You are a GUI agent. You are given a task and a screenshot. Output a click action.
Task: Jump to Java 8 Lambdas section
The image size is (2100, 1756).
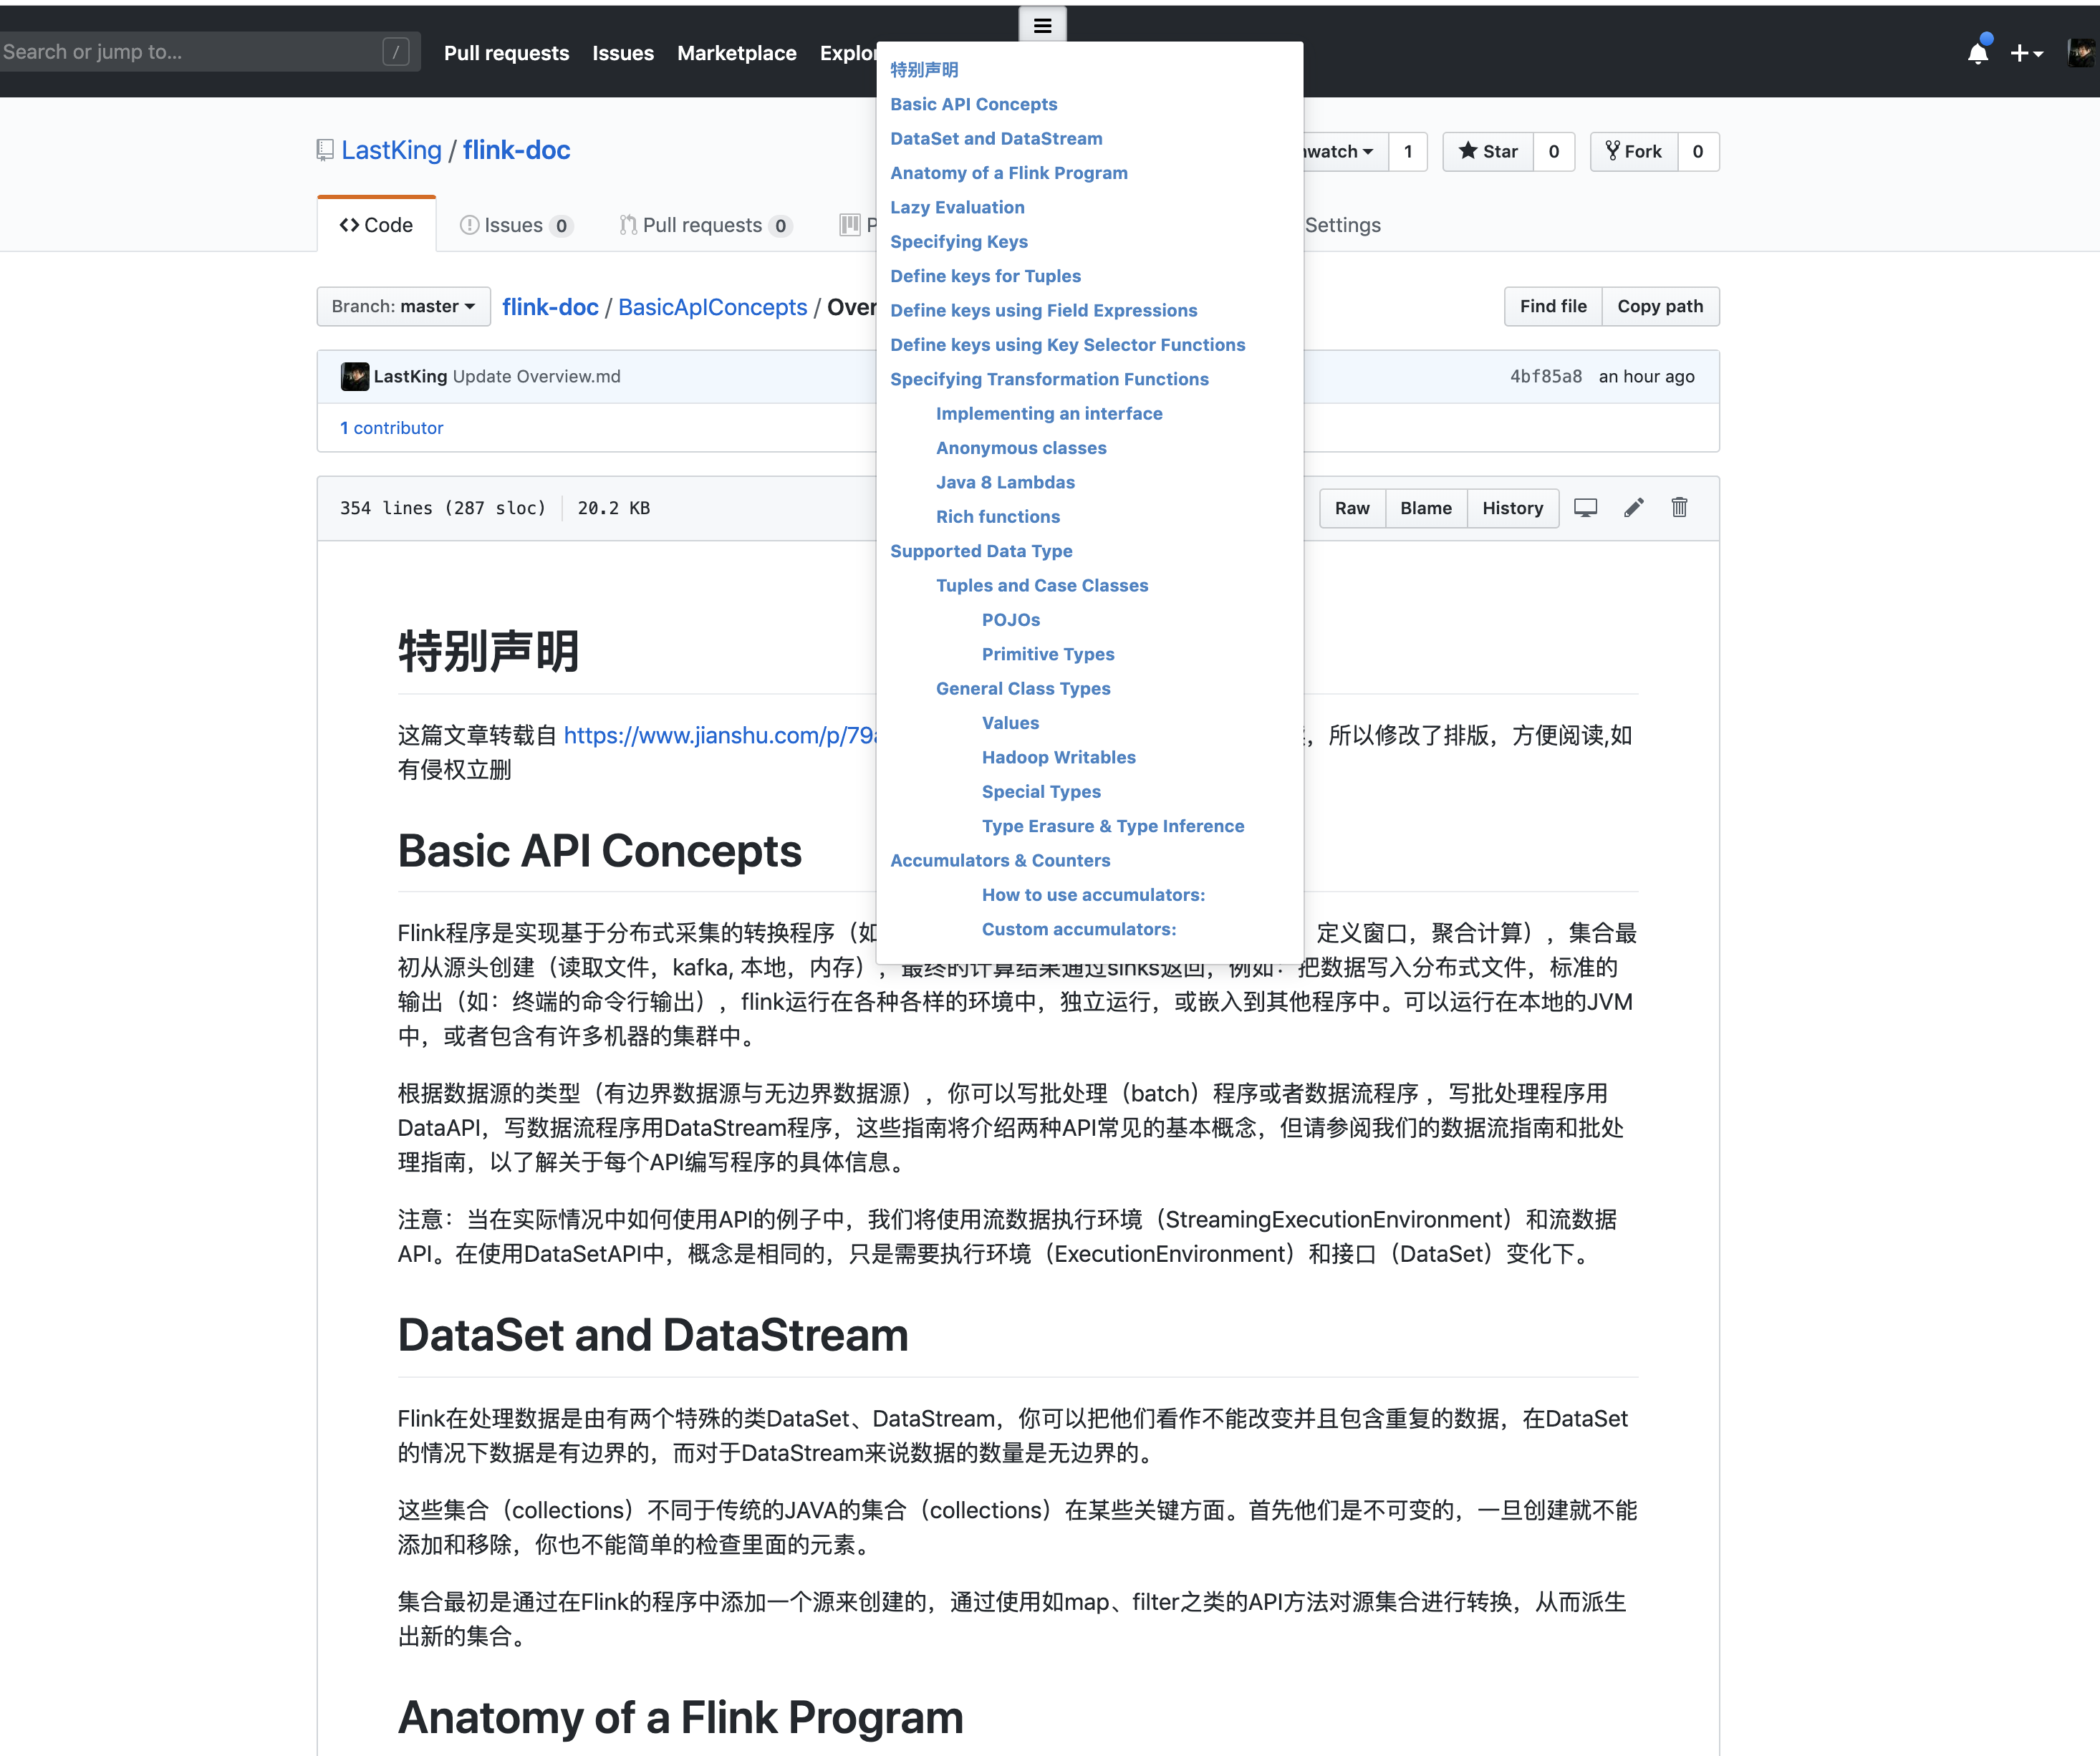(1005, 482)
